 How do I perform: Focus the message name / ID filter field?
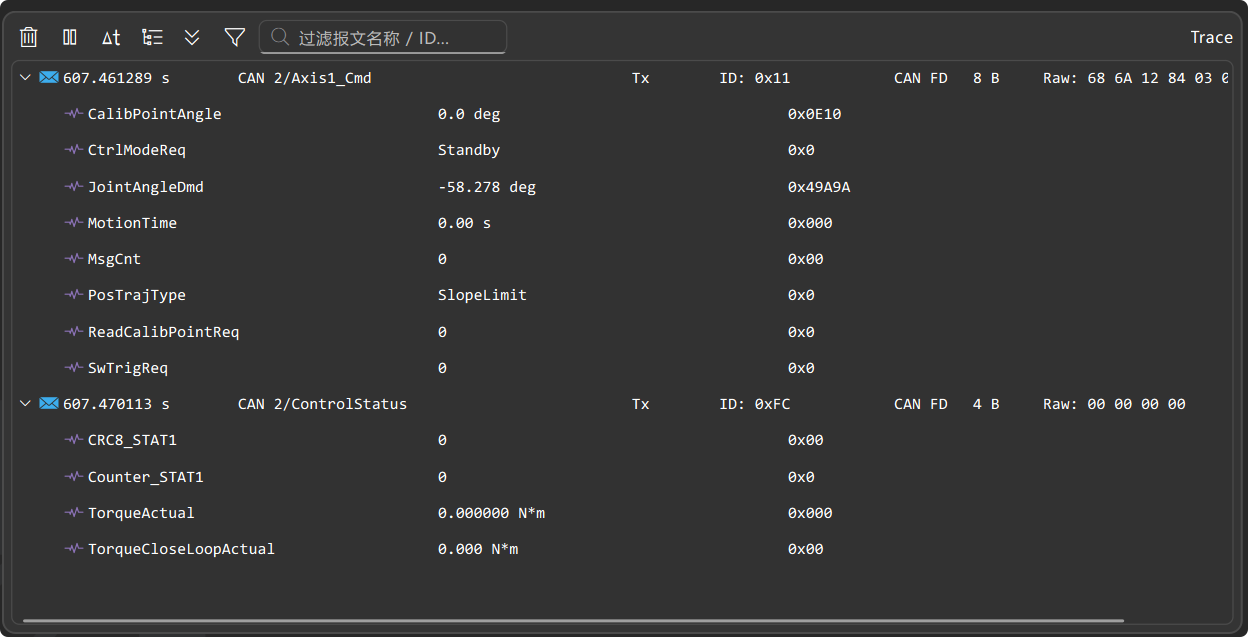pos(382,37)
